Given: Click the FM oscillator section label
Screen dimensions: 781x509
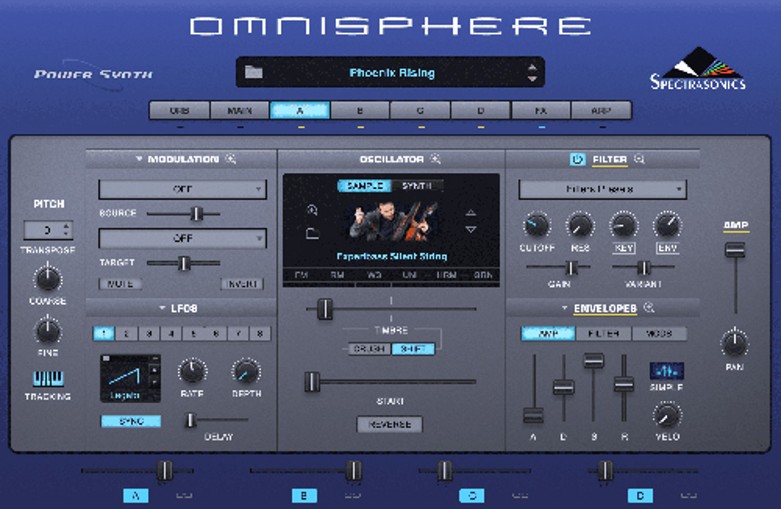Looking at the screenshot, I should (x=301, y=275).
